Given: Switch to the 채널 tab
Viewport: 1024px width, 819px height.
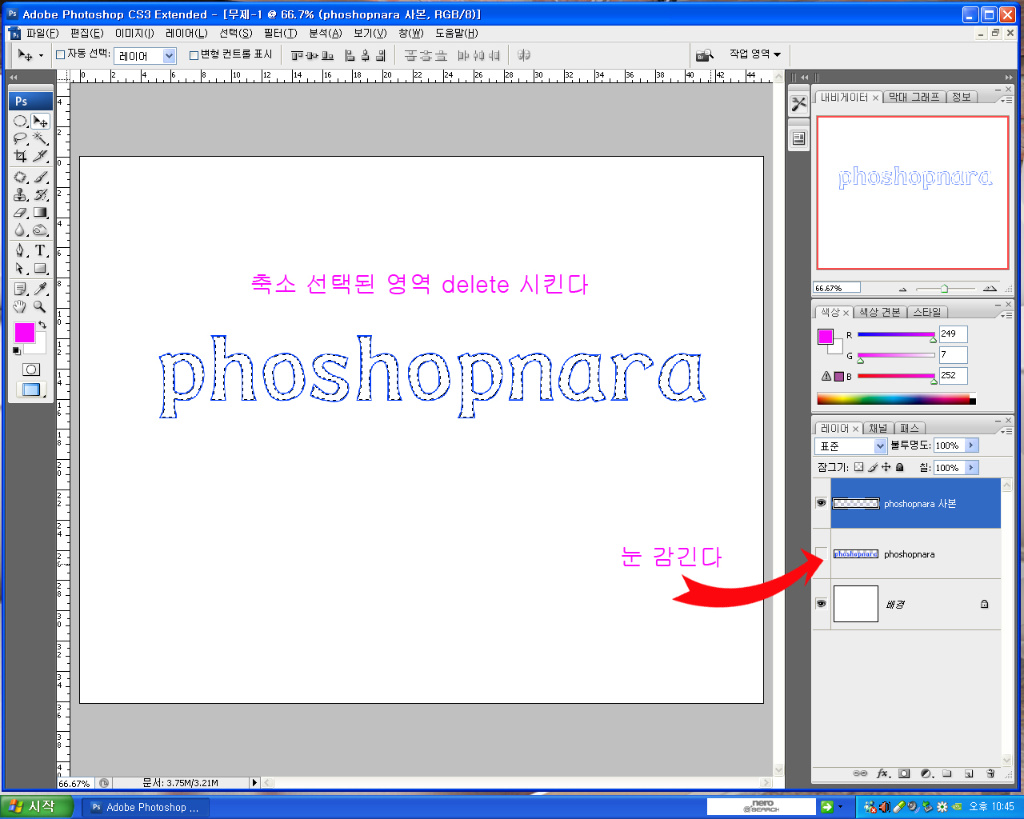Looking at the screenshot, I should click(x=878, y=428).
